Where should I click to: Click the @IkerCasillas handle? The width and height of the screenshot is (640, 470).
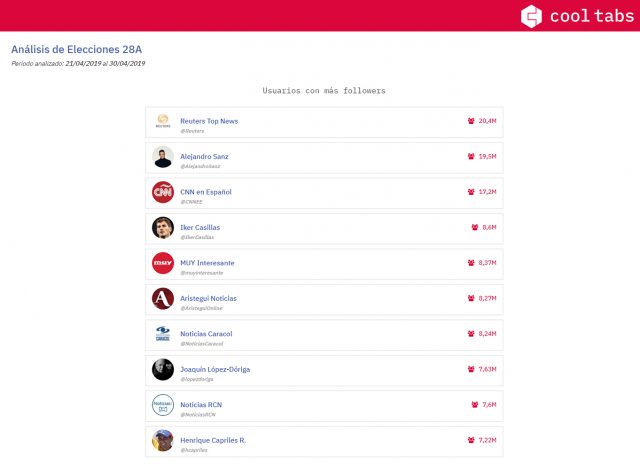(x=197, y=237)
